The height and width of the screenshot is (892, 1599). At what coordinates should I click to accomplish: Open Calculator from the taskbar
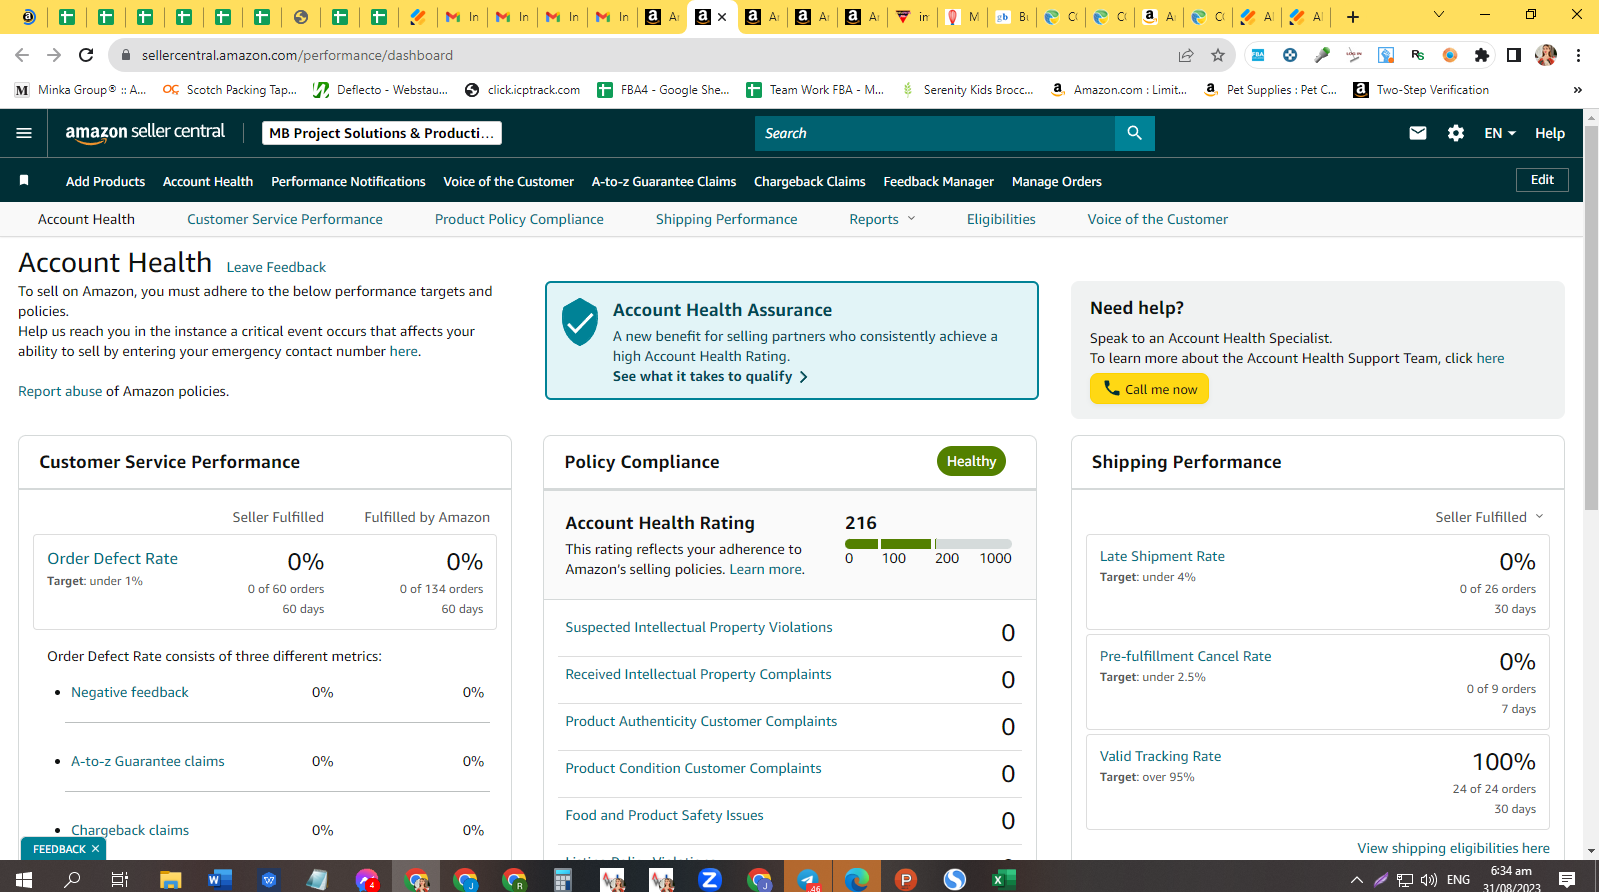click(562, 879)
